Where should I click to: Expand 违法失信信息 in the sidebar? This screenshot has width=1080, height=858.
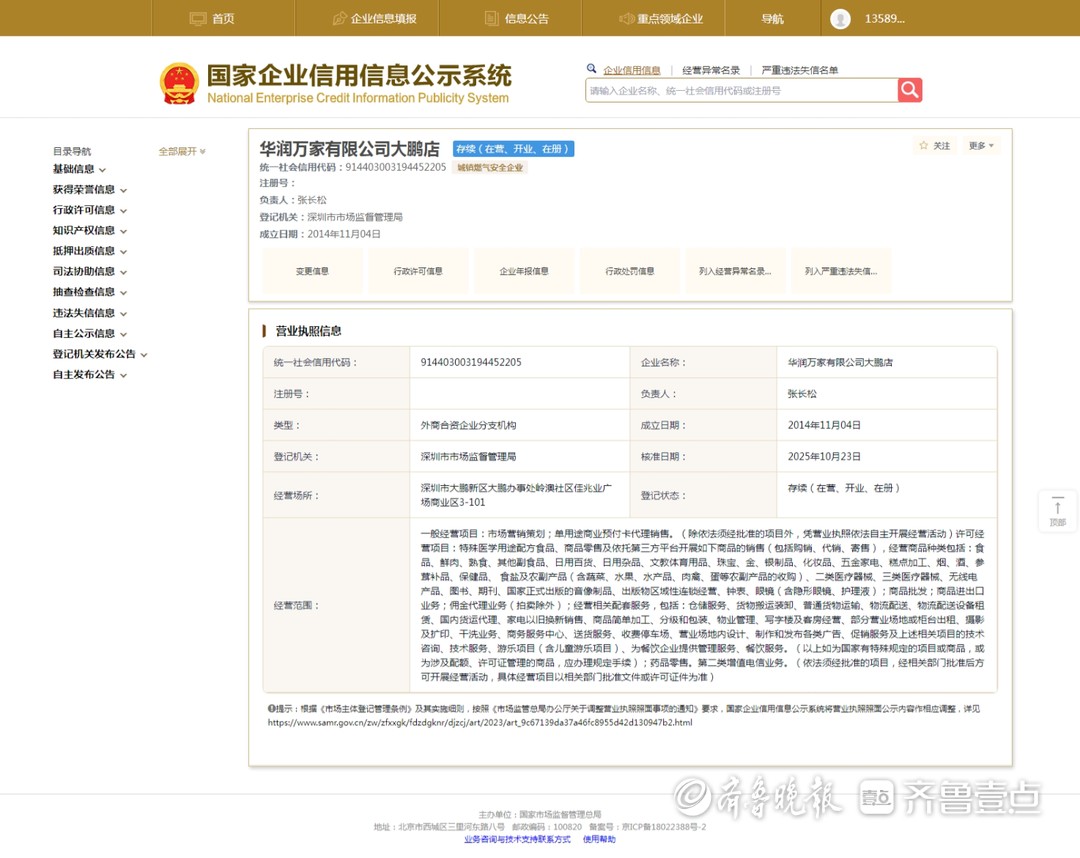tap(90, 313)
